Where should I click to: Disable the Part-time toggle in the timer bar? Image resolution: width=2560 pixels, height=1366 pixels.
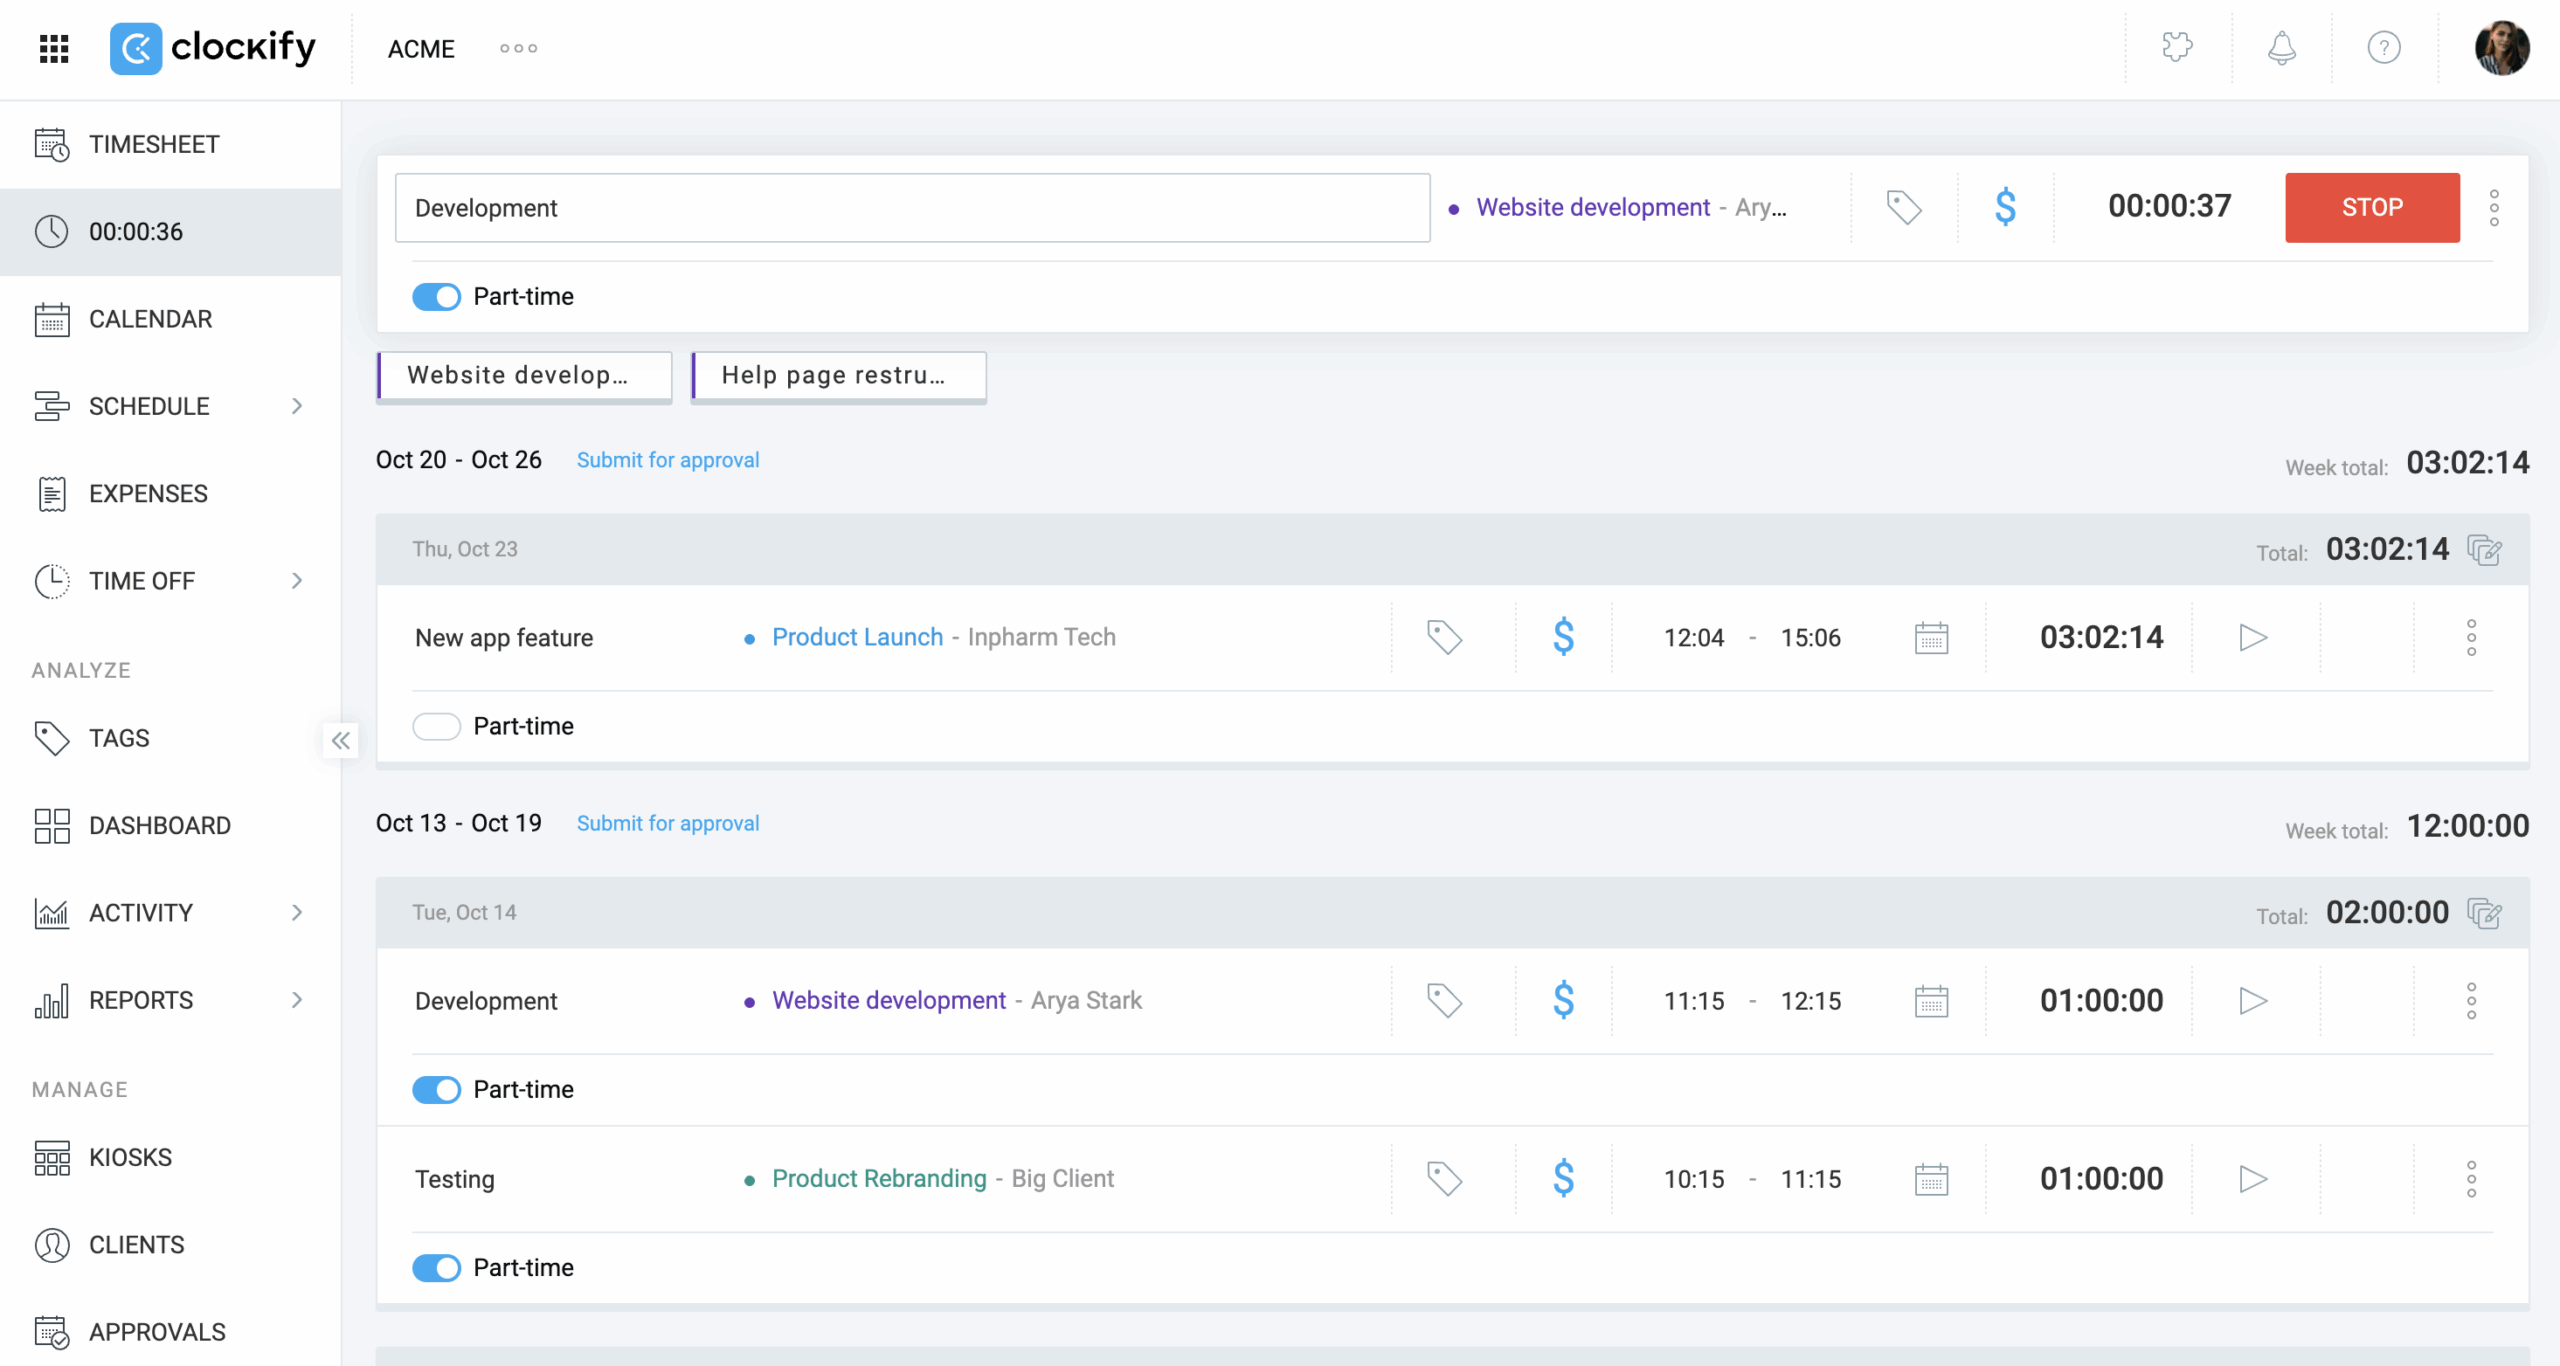coord(437,297)
